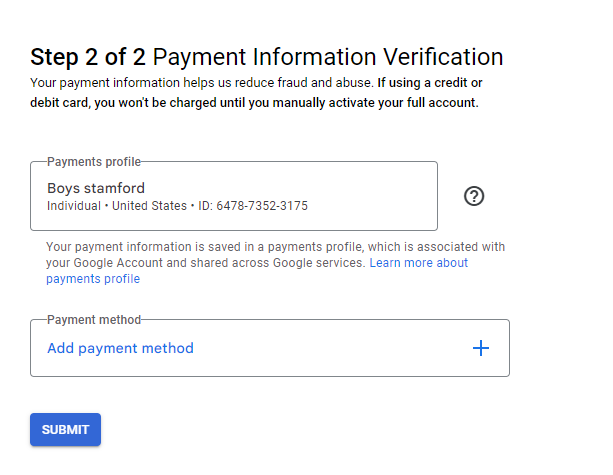This screenshot has height=475, width=613.
Task: Click the bold credit or debit card notice
Action: pos(256,93)
